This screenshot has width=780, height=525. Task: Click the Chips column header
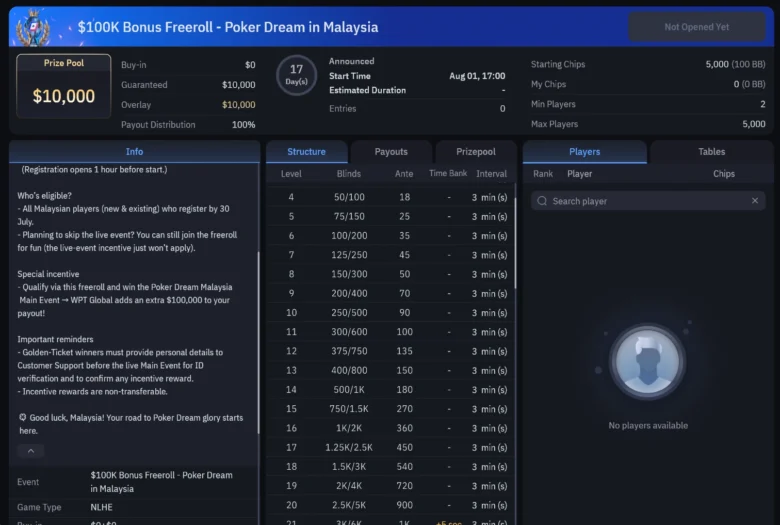pos(724,174)
